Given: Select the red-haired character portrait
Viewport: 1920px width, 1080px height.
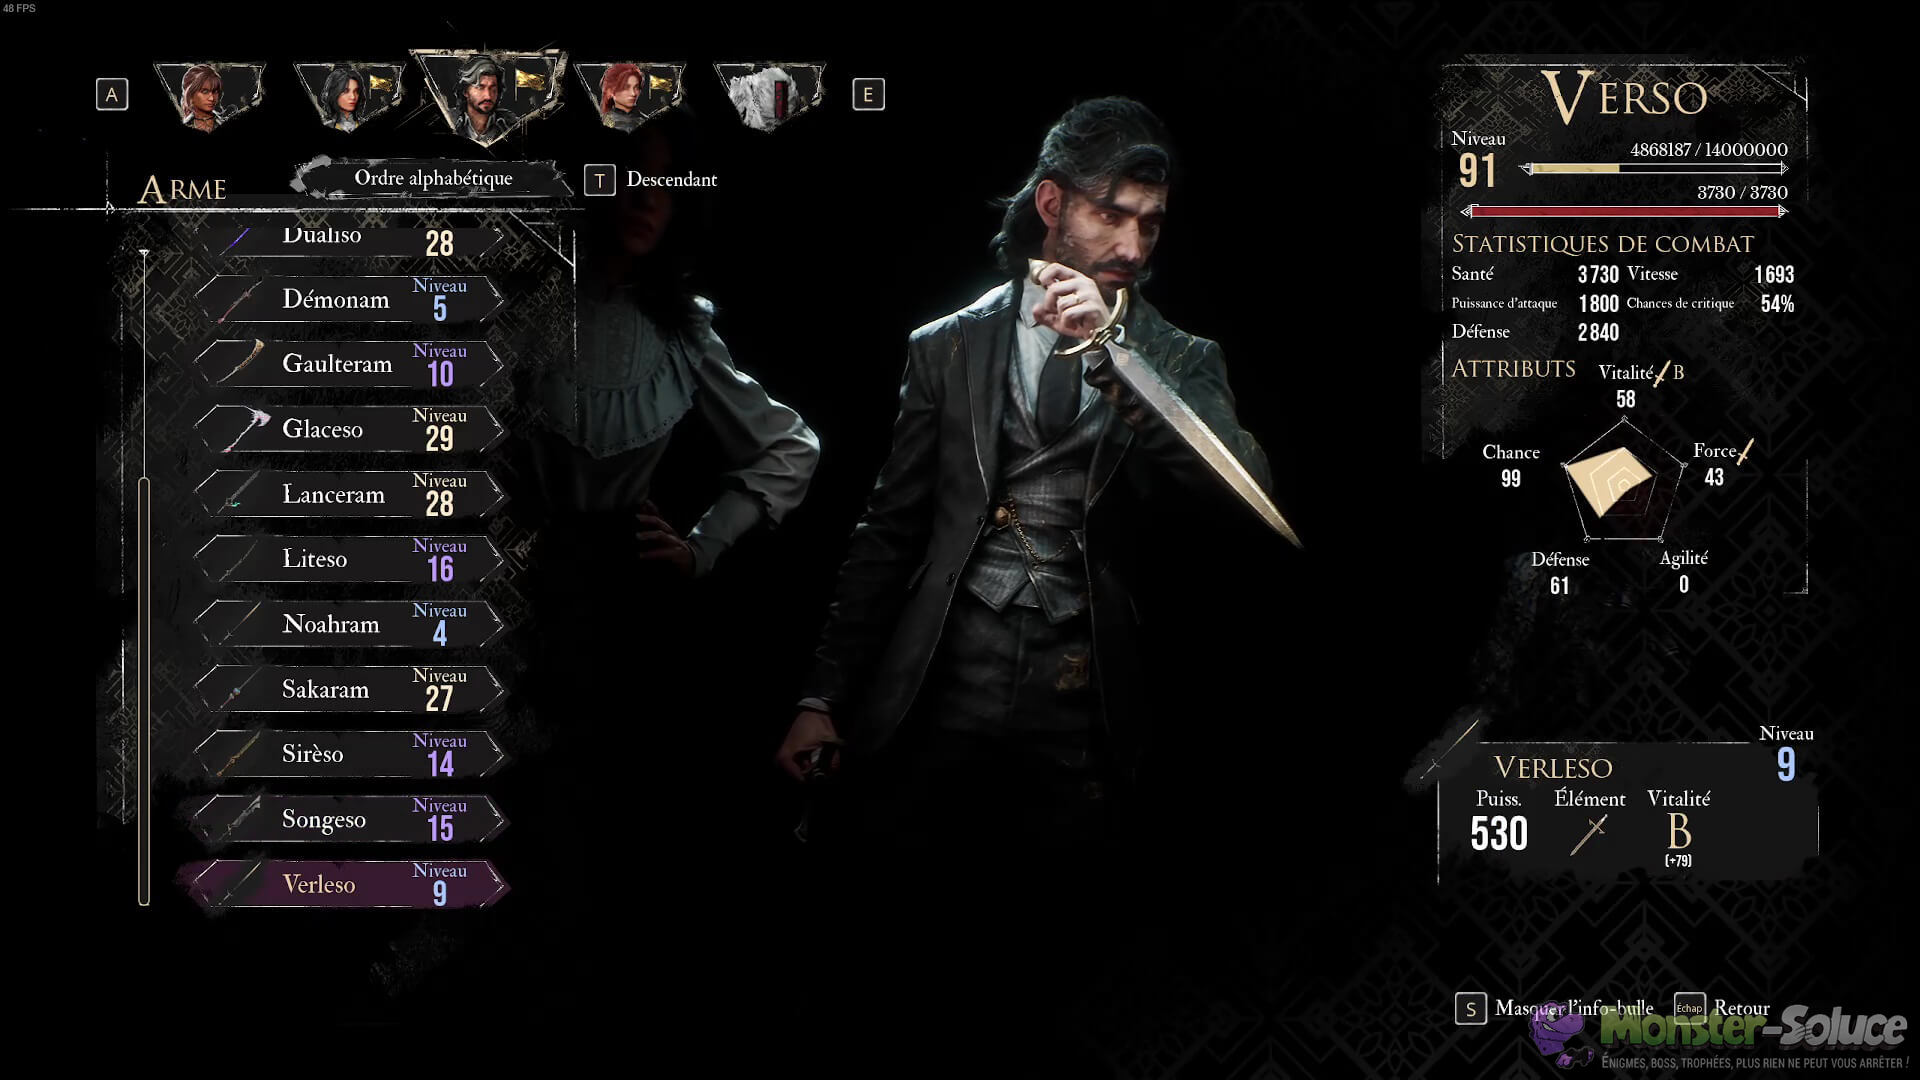Looking at the screenshot, I should click(x=630, y=96).
